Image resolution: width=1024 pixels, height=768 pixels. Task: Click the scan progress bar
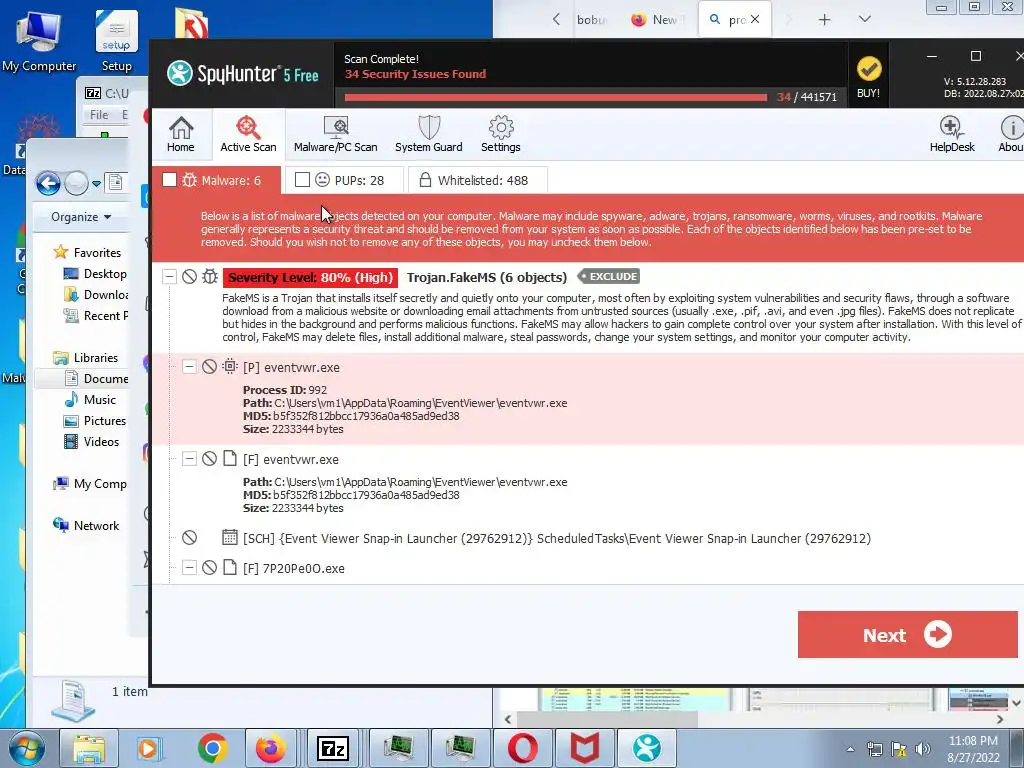pyautogui.click(x=556, y=97)
